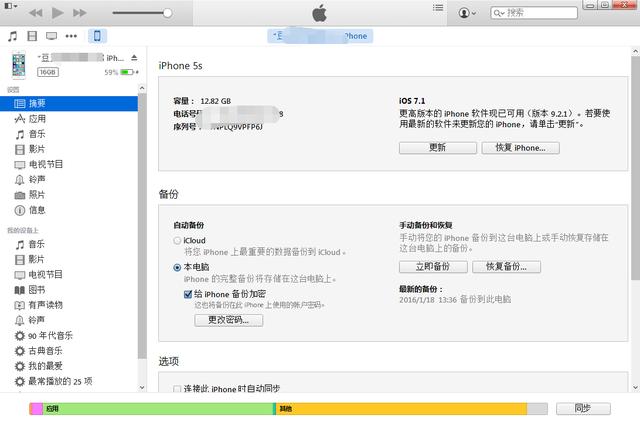640x425 pixels.
Task: Switch to Music library icon
Action: 13,36
